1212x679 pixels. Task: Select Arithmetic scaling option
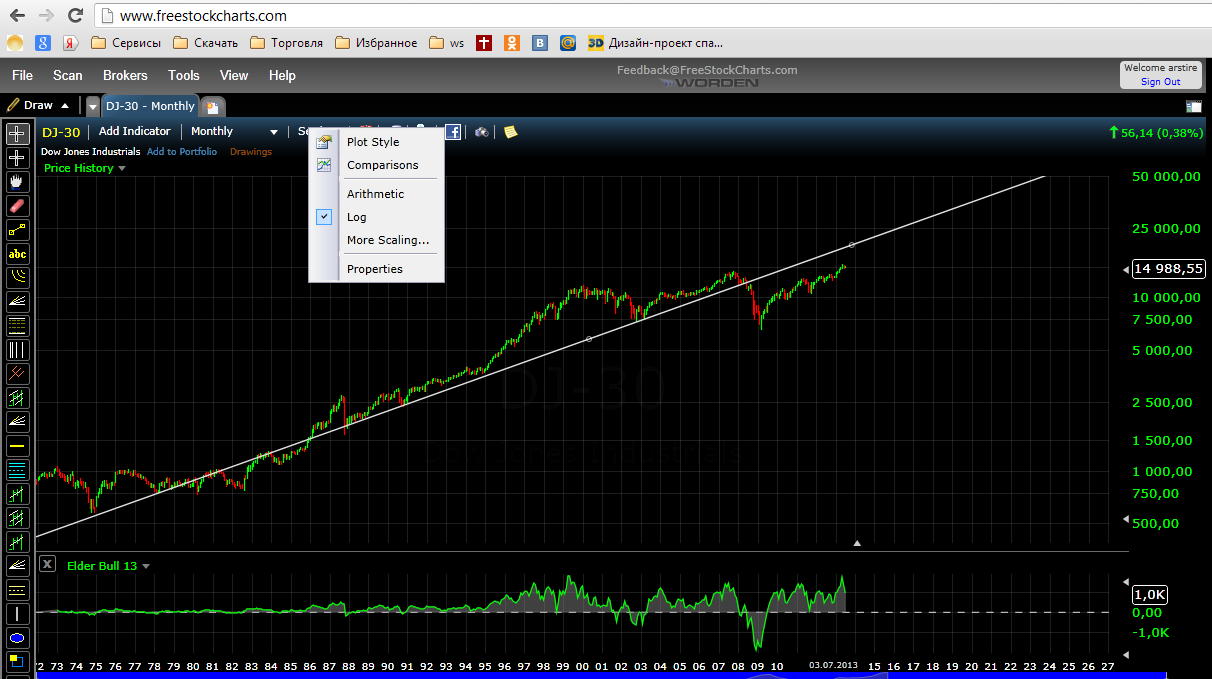click(376, 194)
